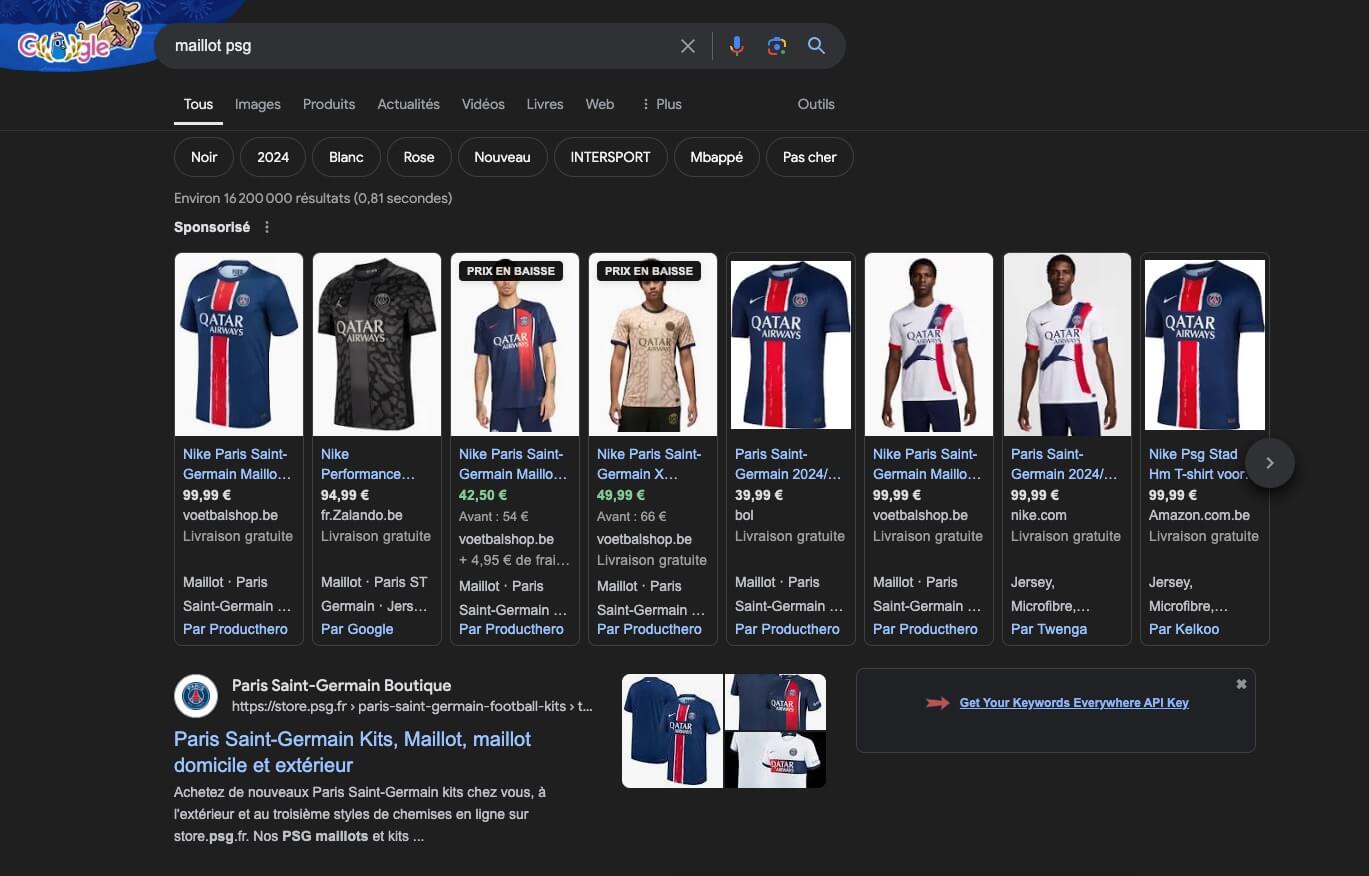
Task: Click the 49,99 € reduced price
Action: [621, 495]
